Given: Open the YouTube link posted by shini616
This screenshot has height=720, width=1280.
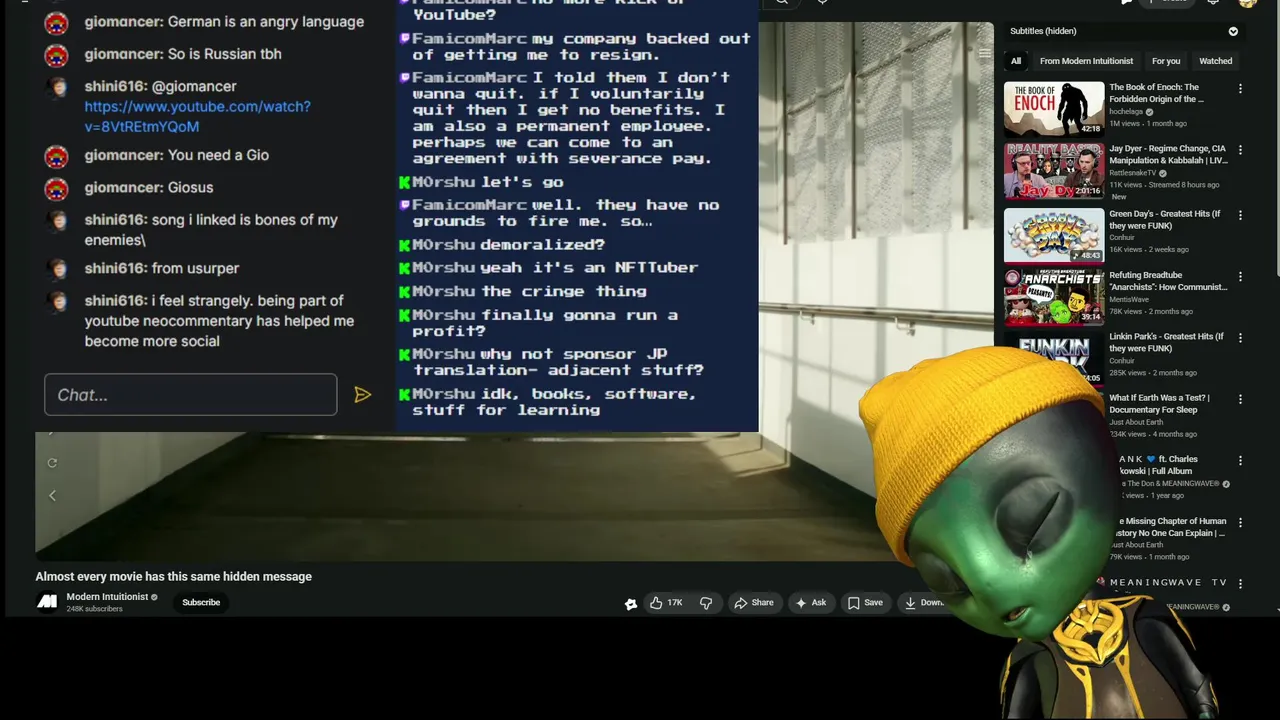Looking at the screenshot, I should [x=197, y=116].
